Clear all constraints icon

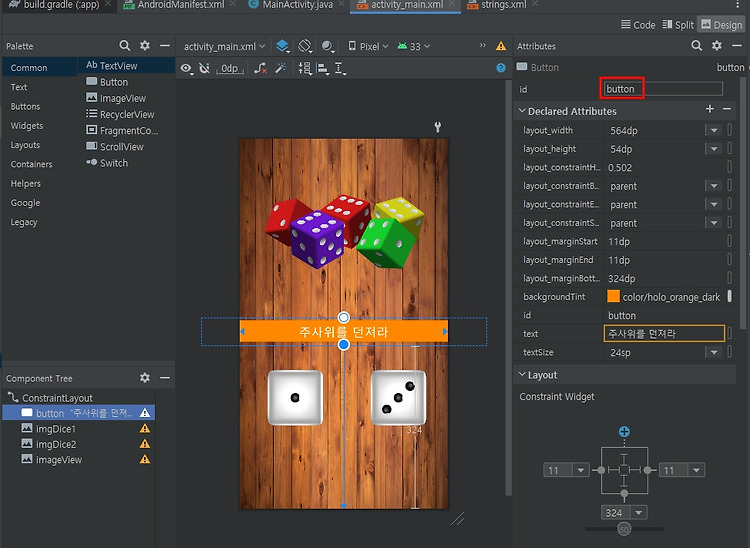(260, 68)
